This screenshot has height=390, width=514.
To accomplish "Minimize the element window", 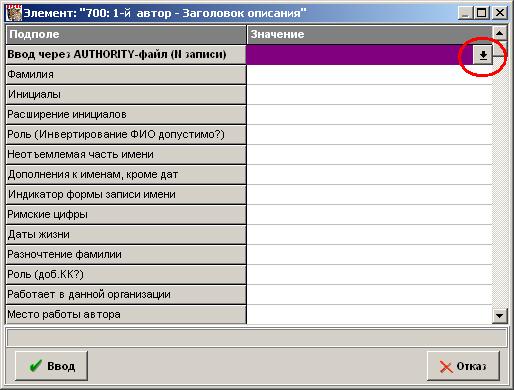I will click(465, 13).
